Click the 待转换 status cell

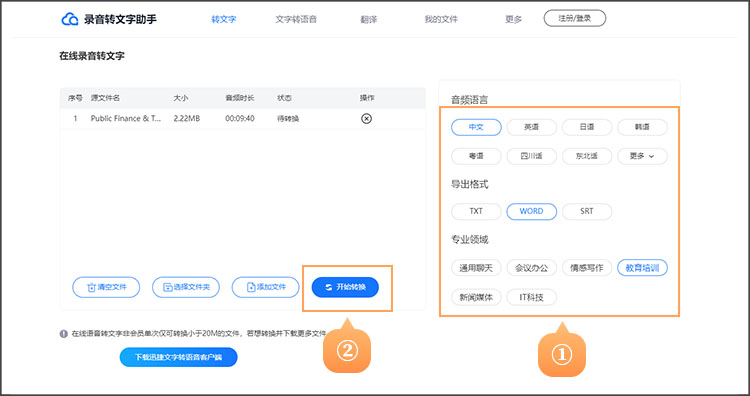tap(288, 119)
